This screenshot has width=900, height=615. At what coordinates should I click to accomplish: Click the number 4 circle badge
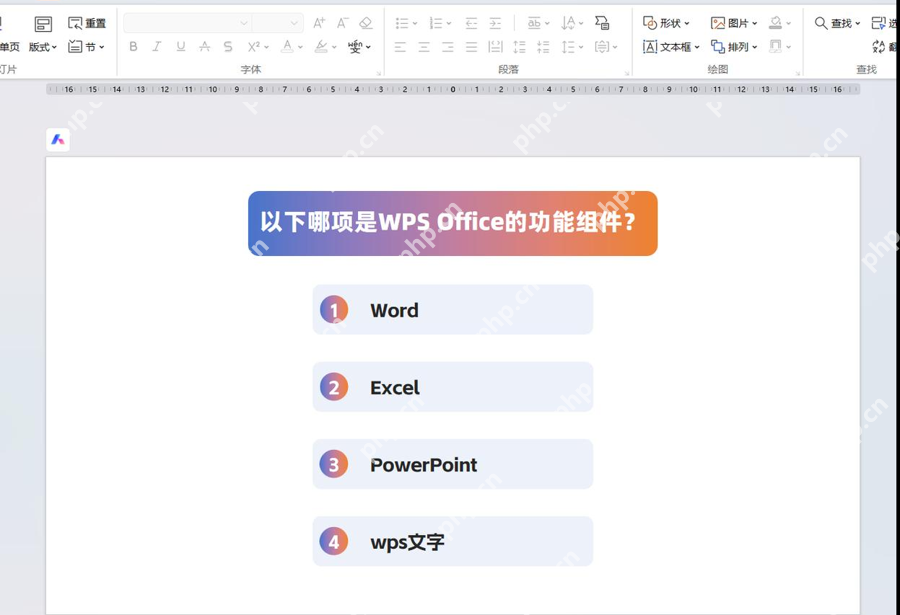[x=334, y=541]
